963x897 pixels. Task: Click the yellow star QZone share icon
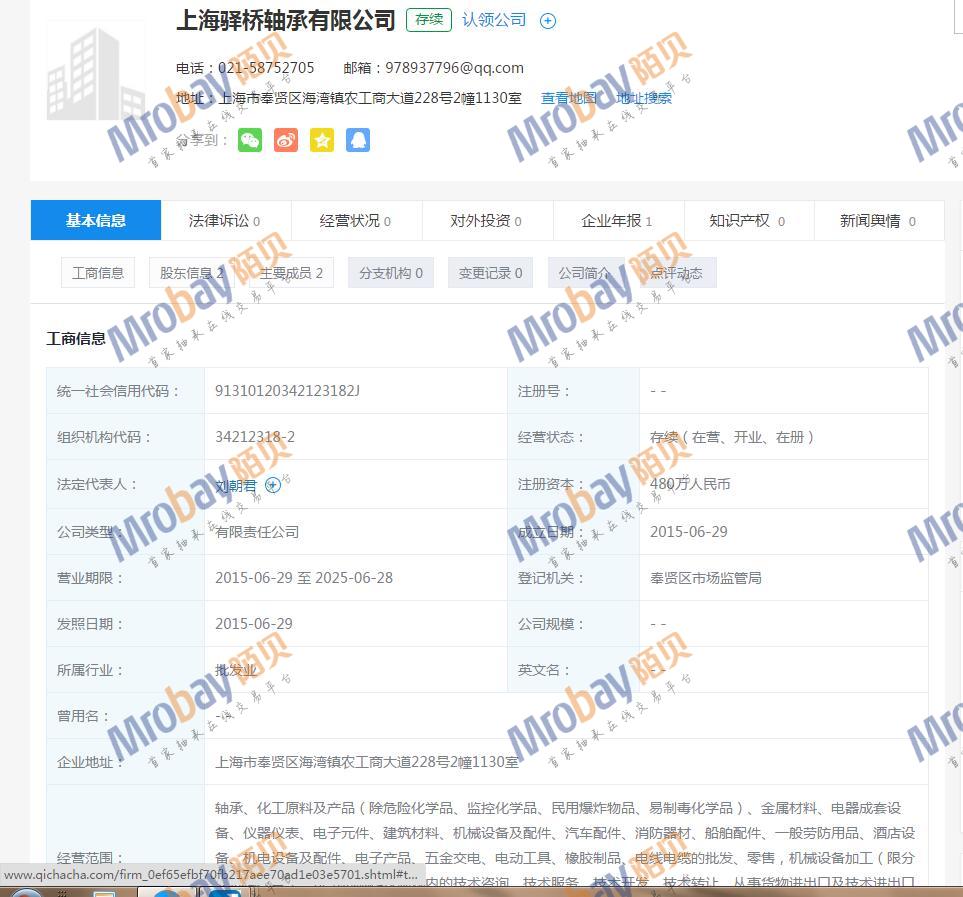click(x=322, y=140)
